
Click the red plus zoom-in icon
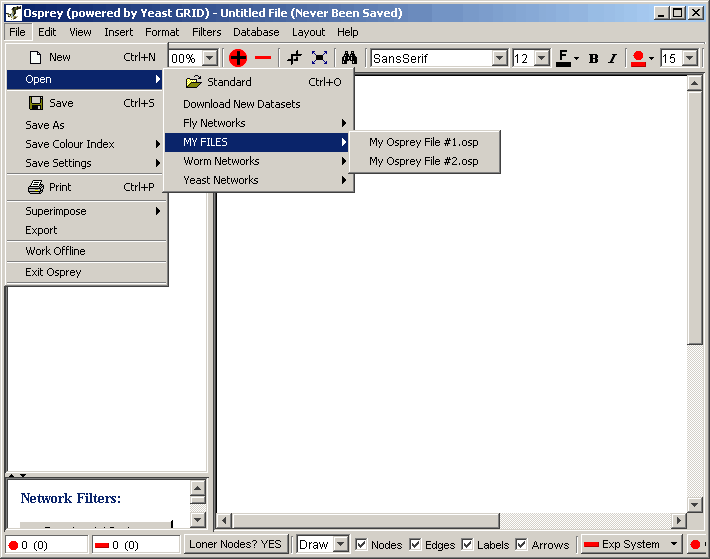(x=238, y=58)
